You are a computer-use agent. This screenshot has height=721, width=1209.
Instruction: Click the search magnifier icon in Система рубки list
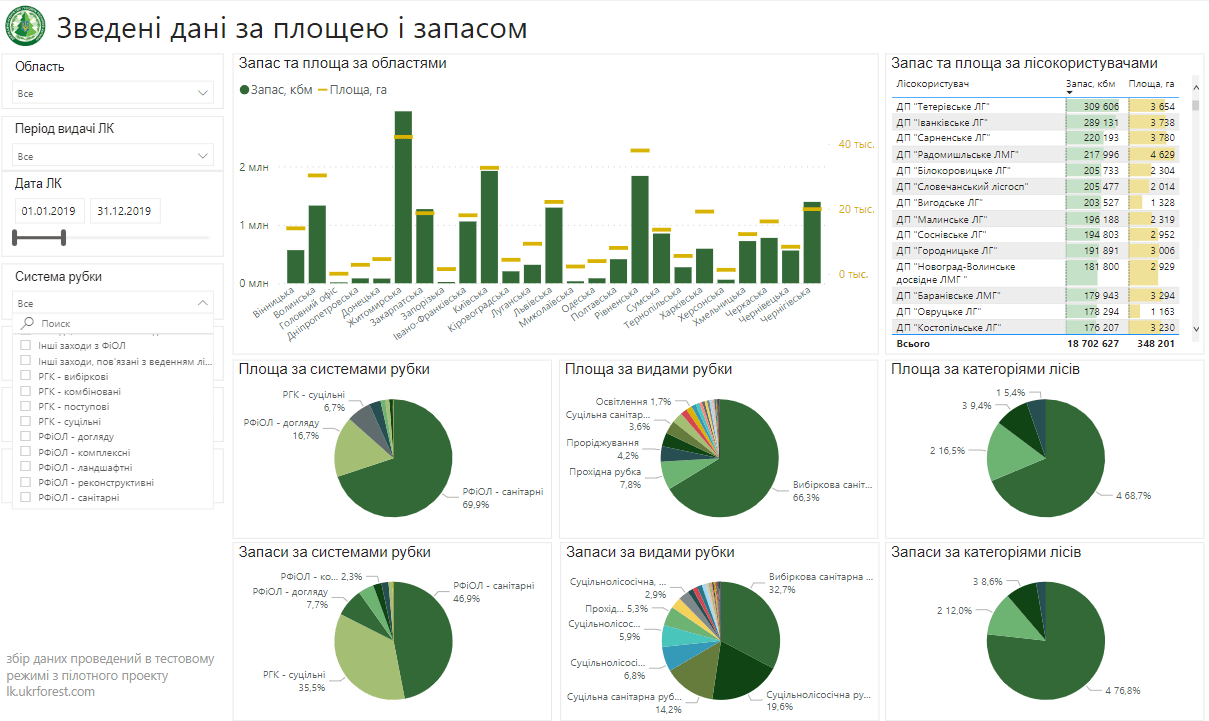click(28, 324)
